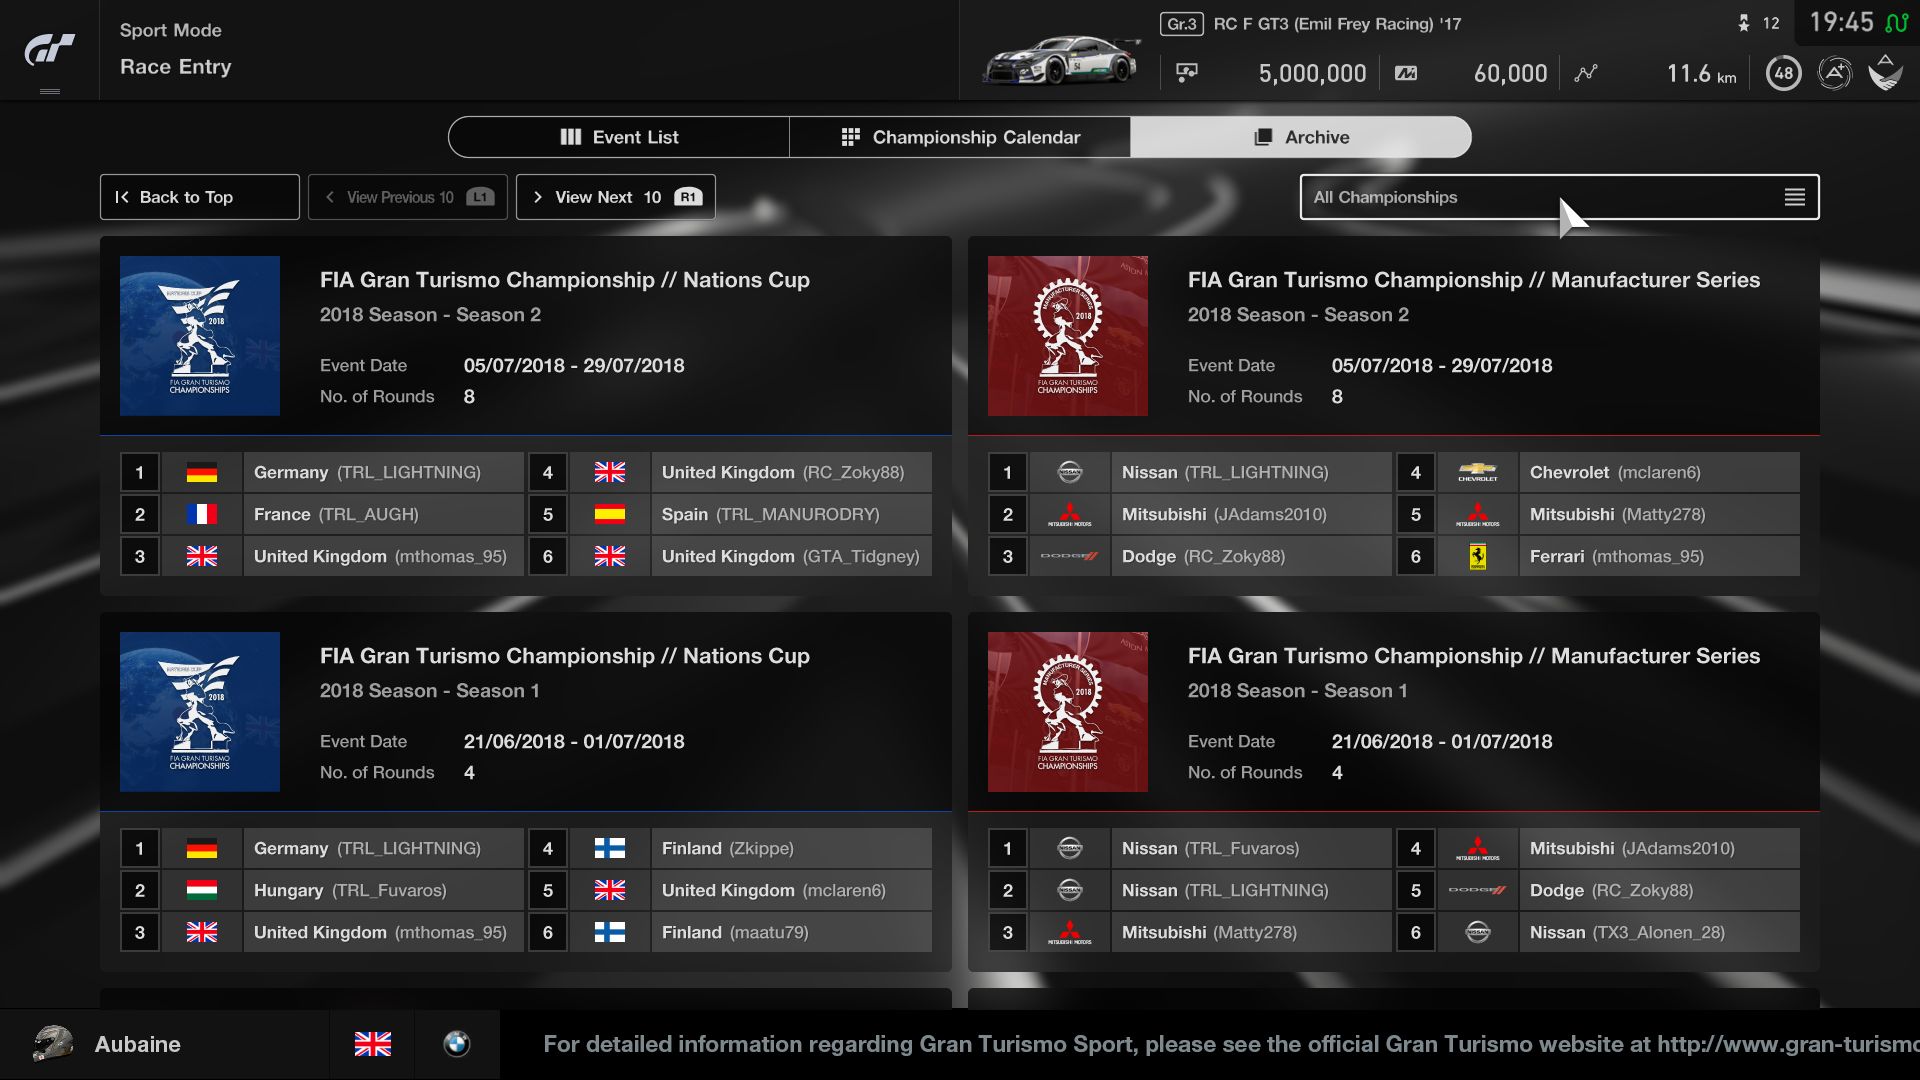Select the Championship Calendar tab
1920x1080 pixels.
click(960, 137)
